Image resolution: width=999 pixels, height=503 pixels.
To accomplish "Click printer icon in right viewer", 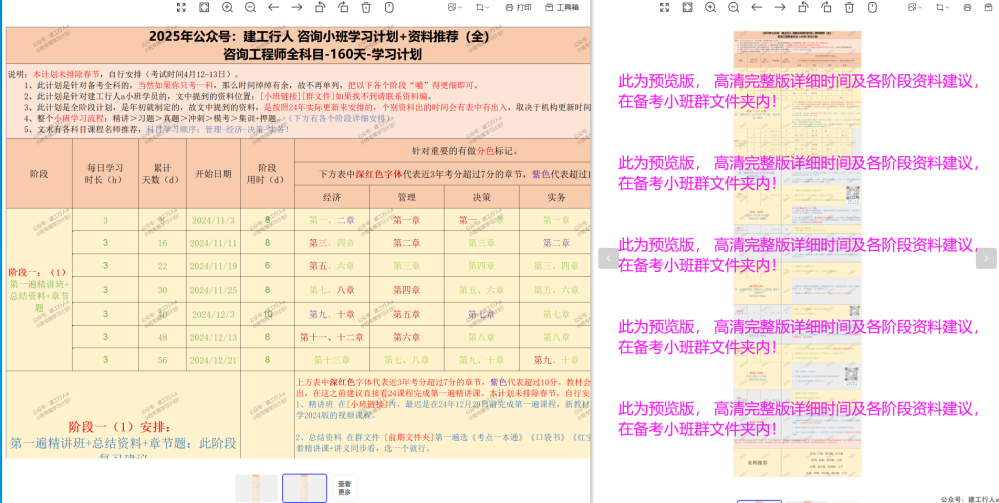I will point(968,7).
